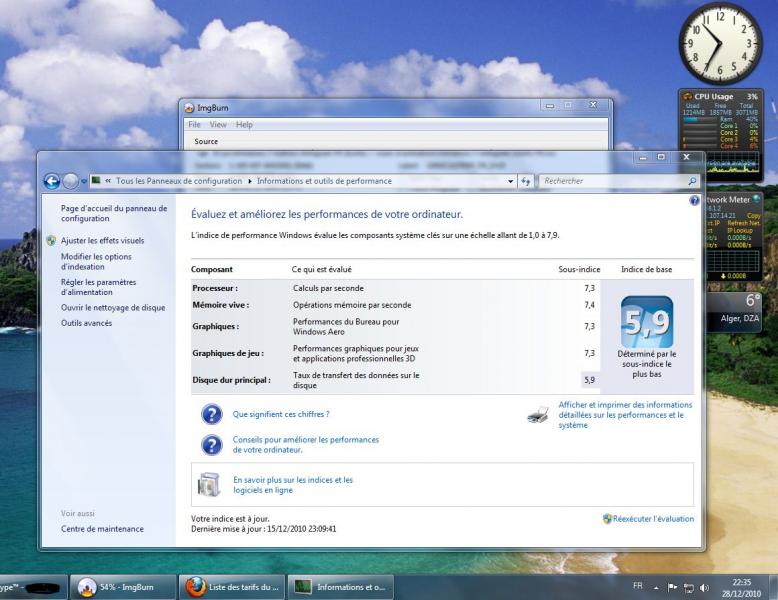Click in the Rechercher search field
Image resolution: width=778 pixels, height=600 pixels.
610,181
